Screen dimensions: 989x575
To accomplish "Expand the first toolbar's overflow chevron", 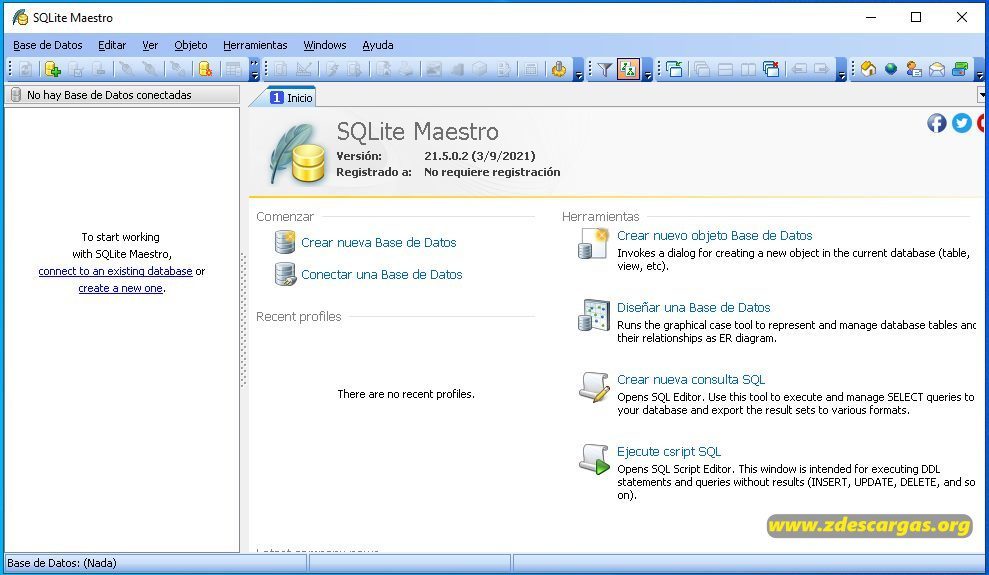I will click(254, 69).
